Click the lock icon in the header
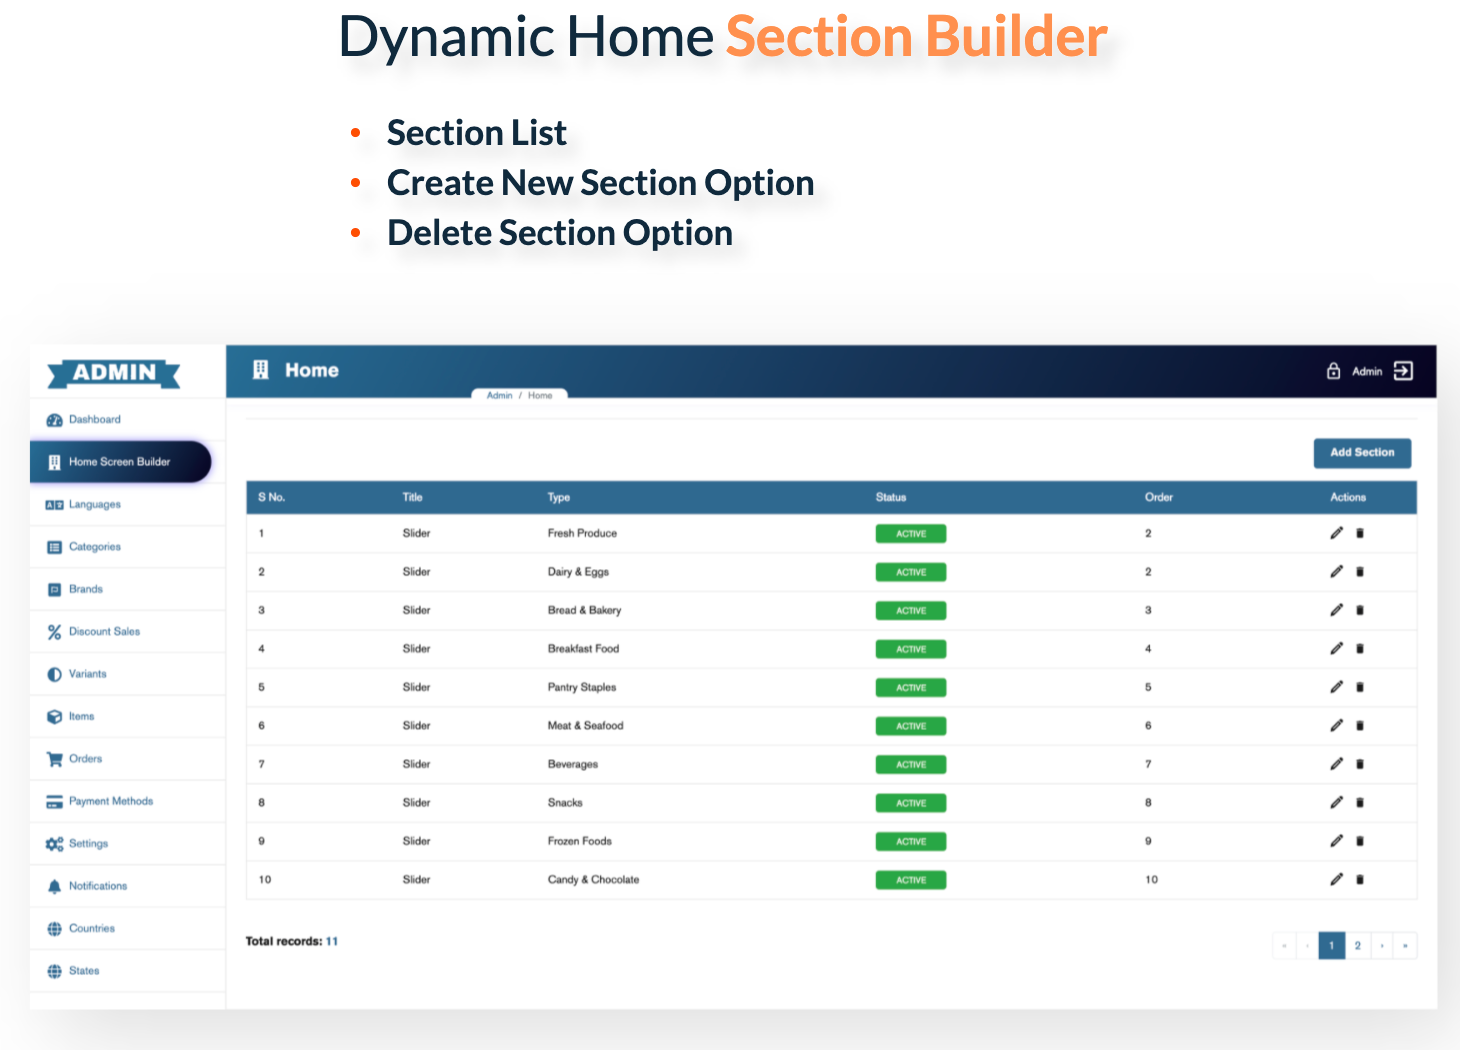This screenshot has width=1460, height=1050. 1333,371
